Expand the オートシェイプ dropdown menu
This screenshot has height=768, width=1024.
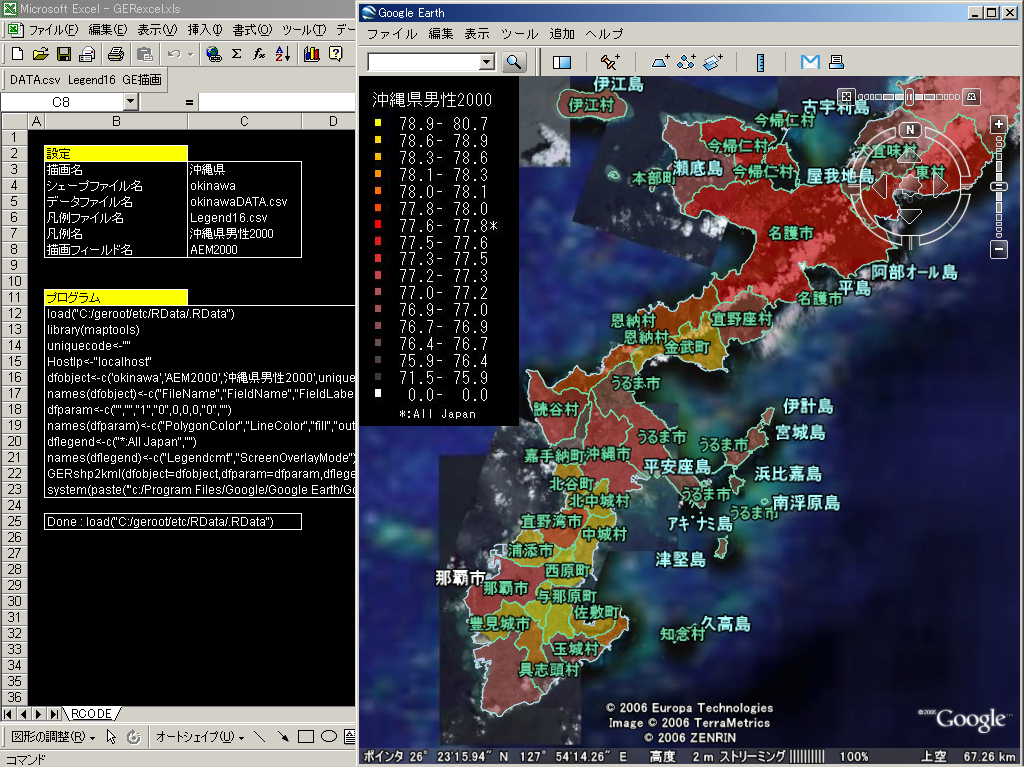[x=199, y=737]
